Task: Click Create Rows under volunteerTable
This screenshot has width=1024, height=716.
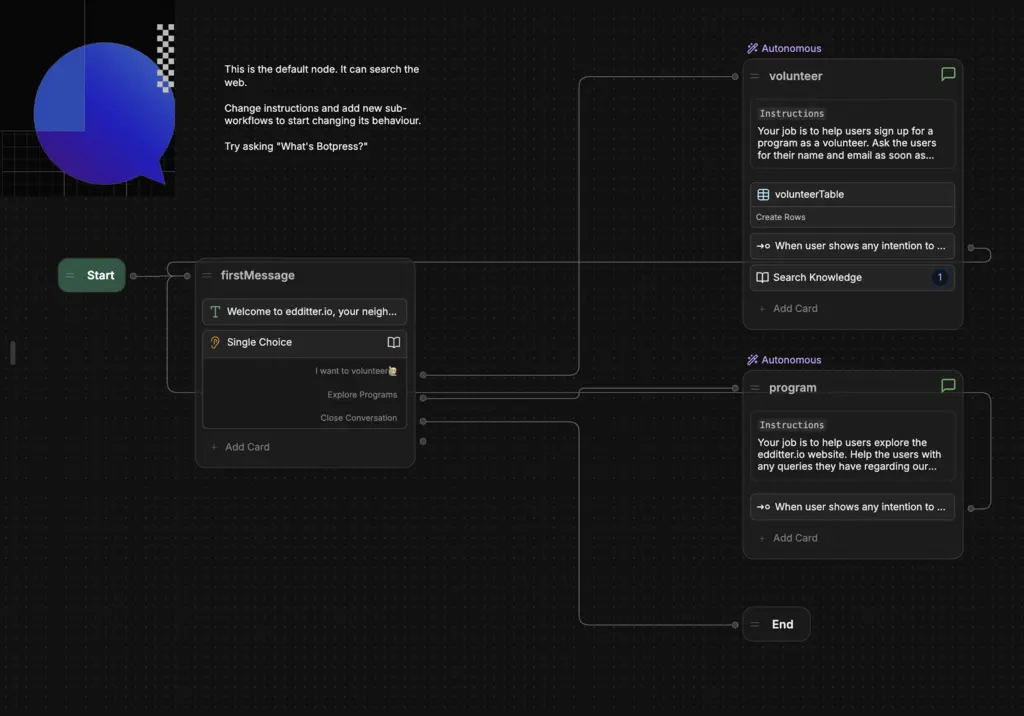Action: tap(780, 217)
